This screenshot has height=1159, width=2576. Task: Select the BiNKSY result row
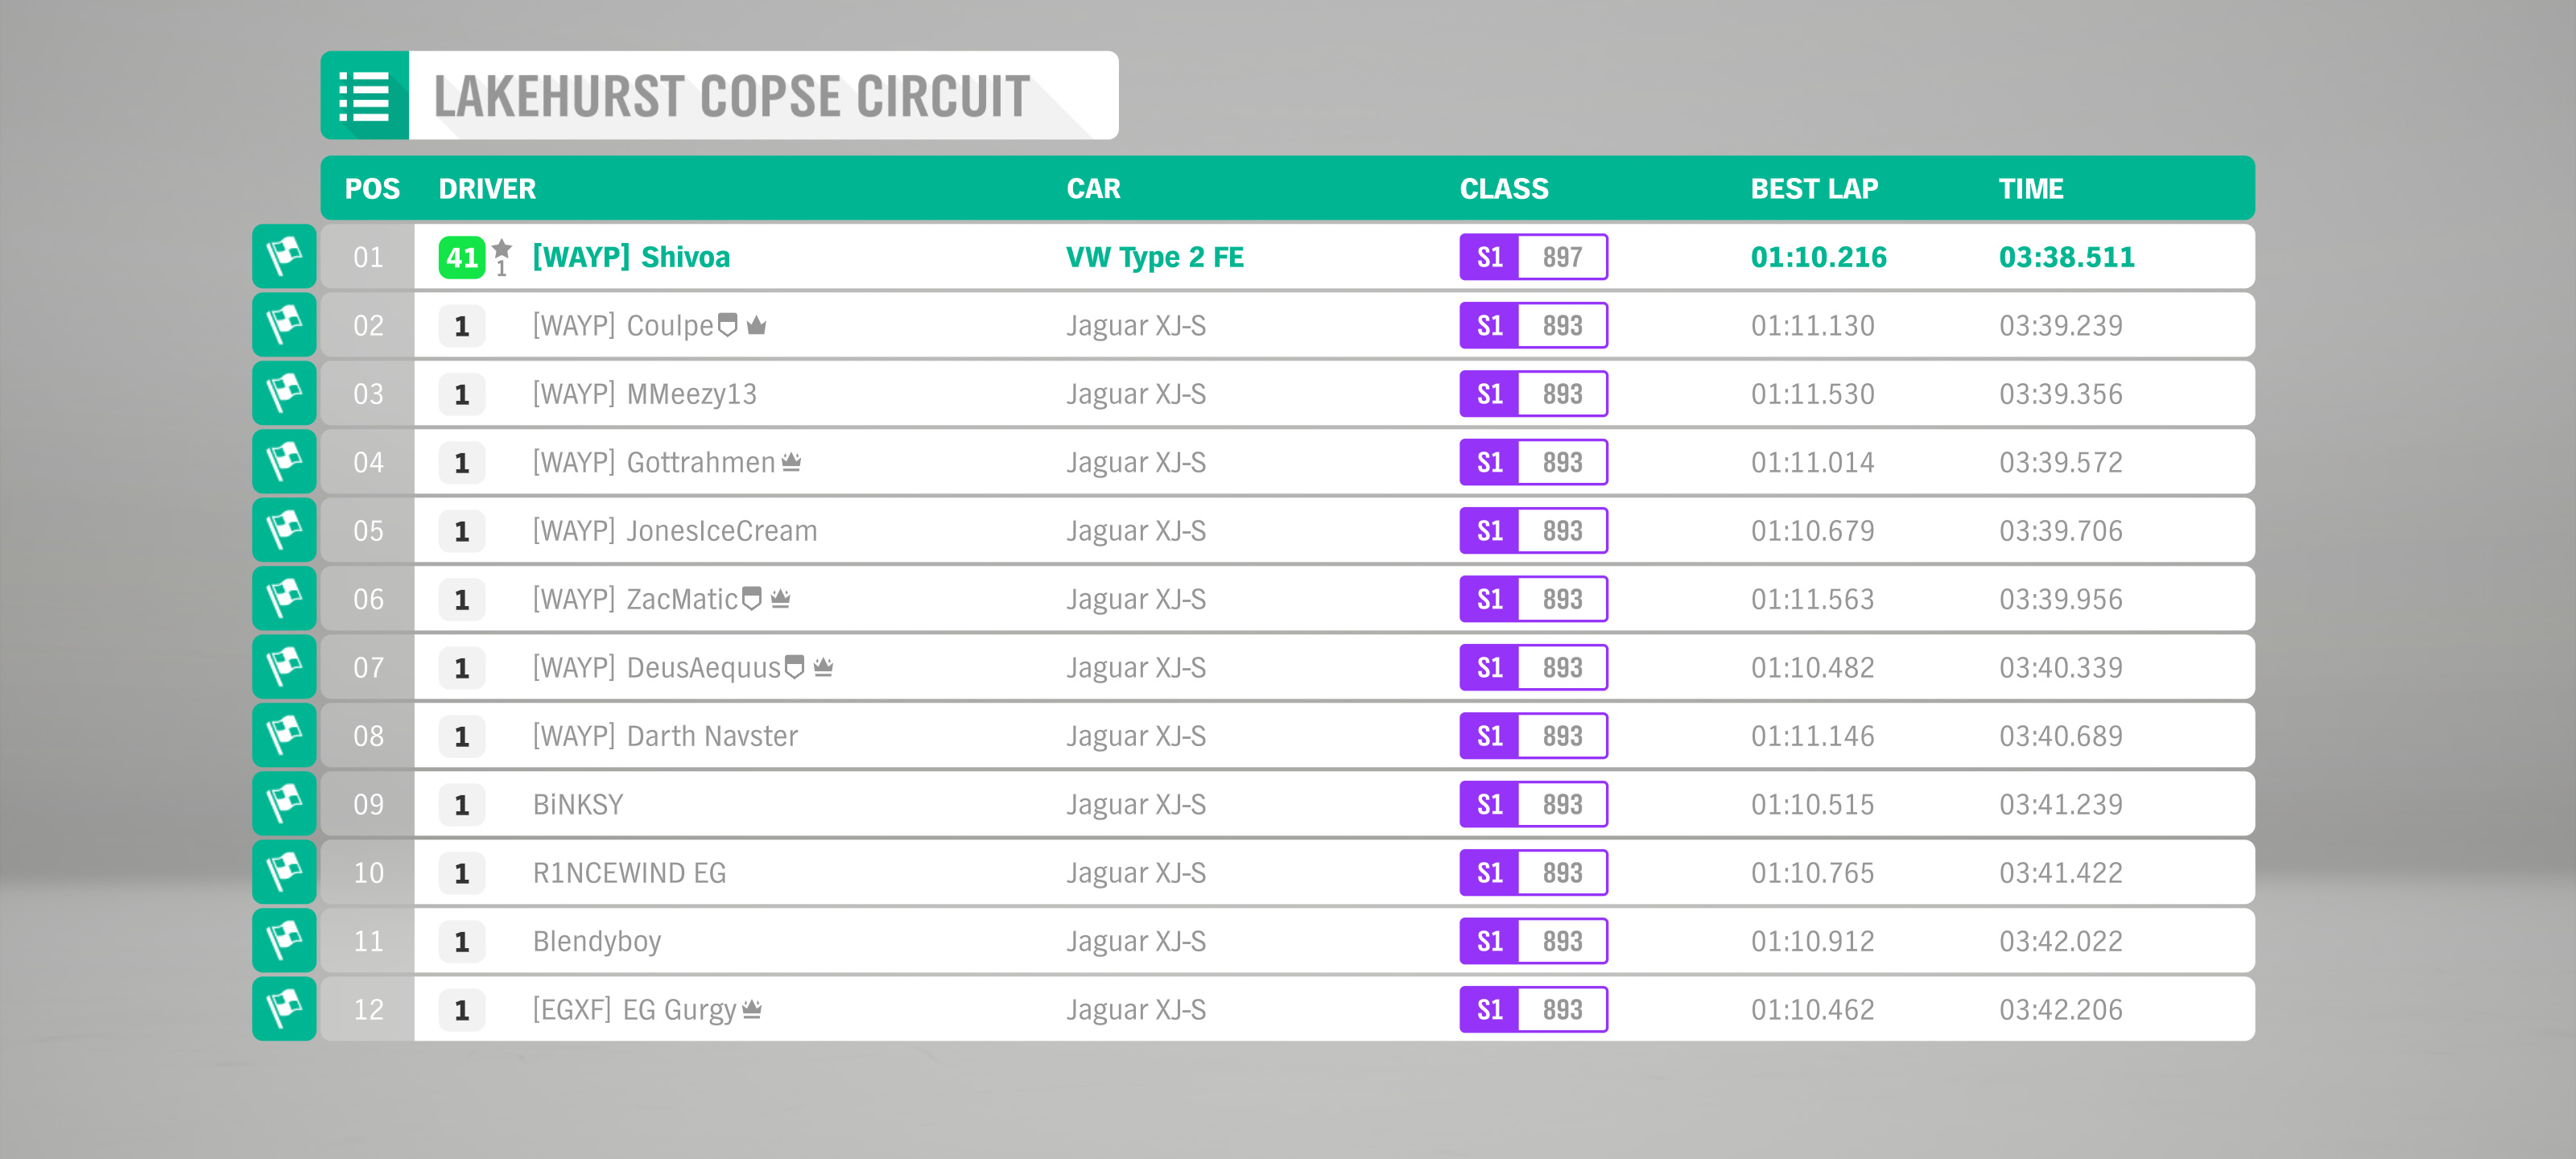point(1300,804)
